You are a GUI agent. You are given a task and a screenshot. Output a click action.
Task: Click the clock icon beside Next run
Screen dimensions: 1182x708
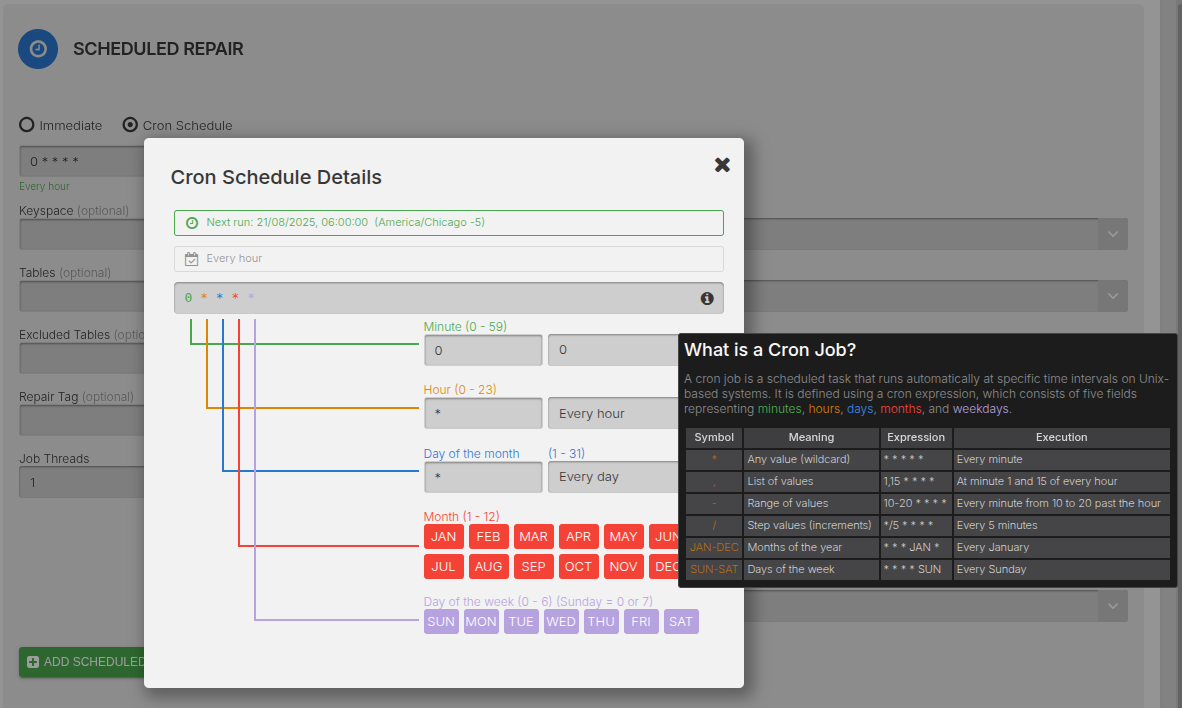[192, 222]
